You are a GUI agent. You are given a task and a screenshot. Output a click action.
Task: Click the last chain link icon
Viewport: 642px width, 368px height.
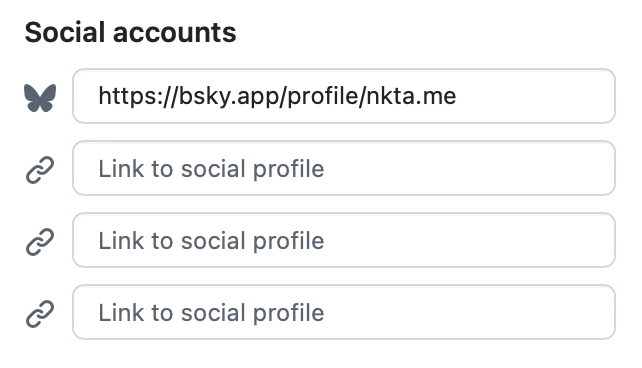(40, 314)
